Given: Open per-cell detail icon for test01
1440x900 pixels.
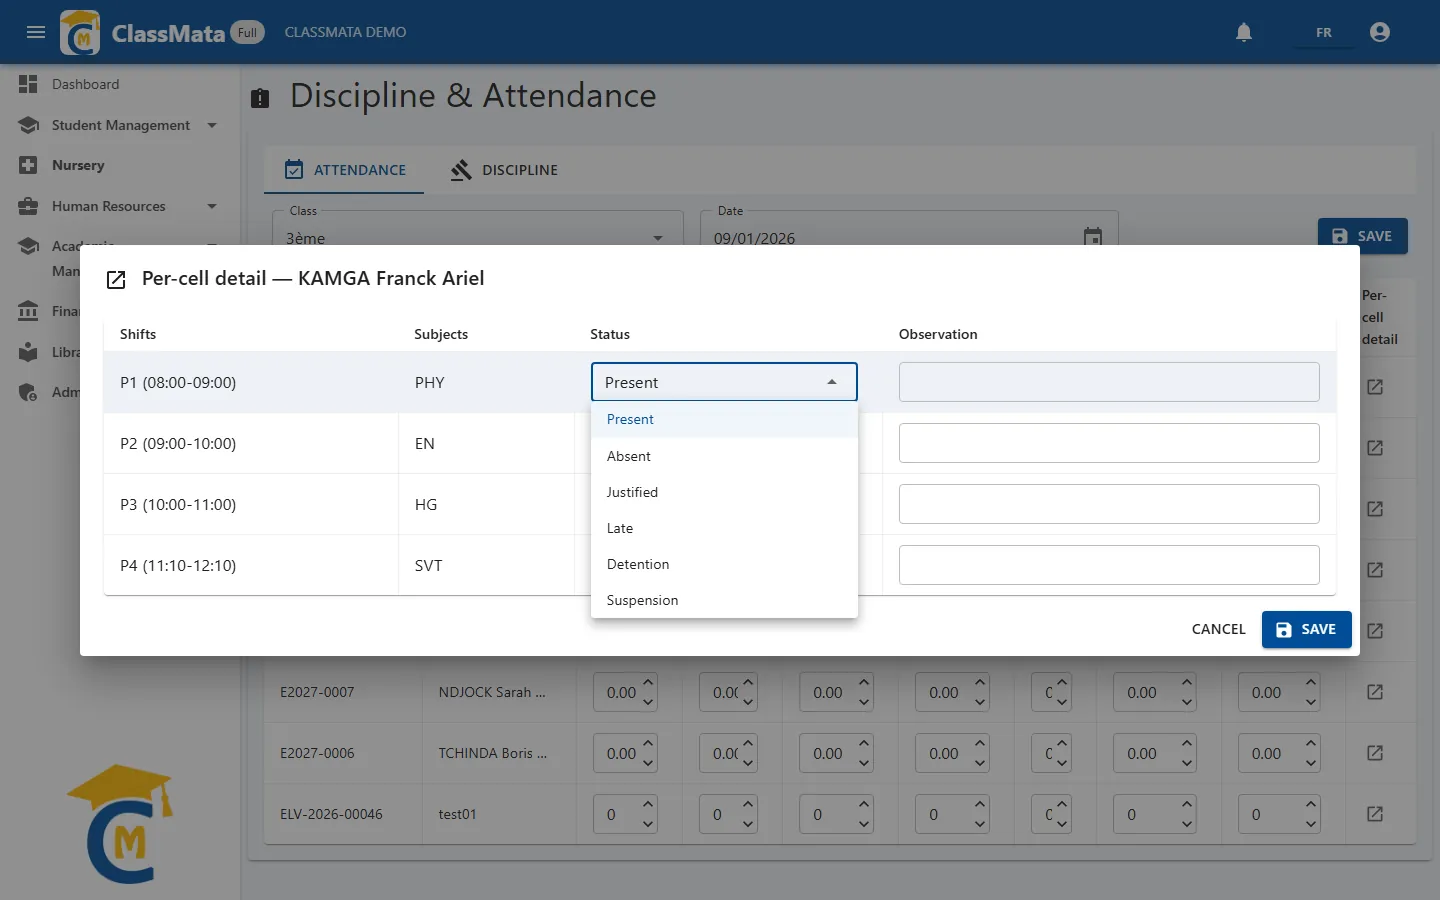Looking at the screenshot, I should coord(1375,814).
